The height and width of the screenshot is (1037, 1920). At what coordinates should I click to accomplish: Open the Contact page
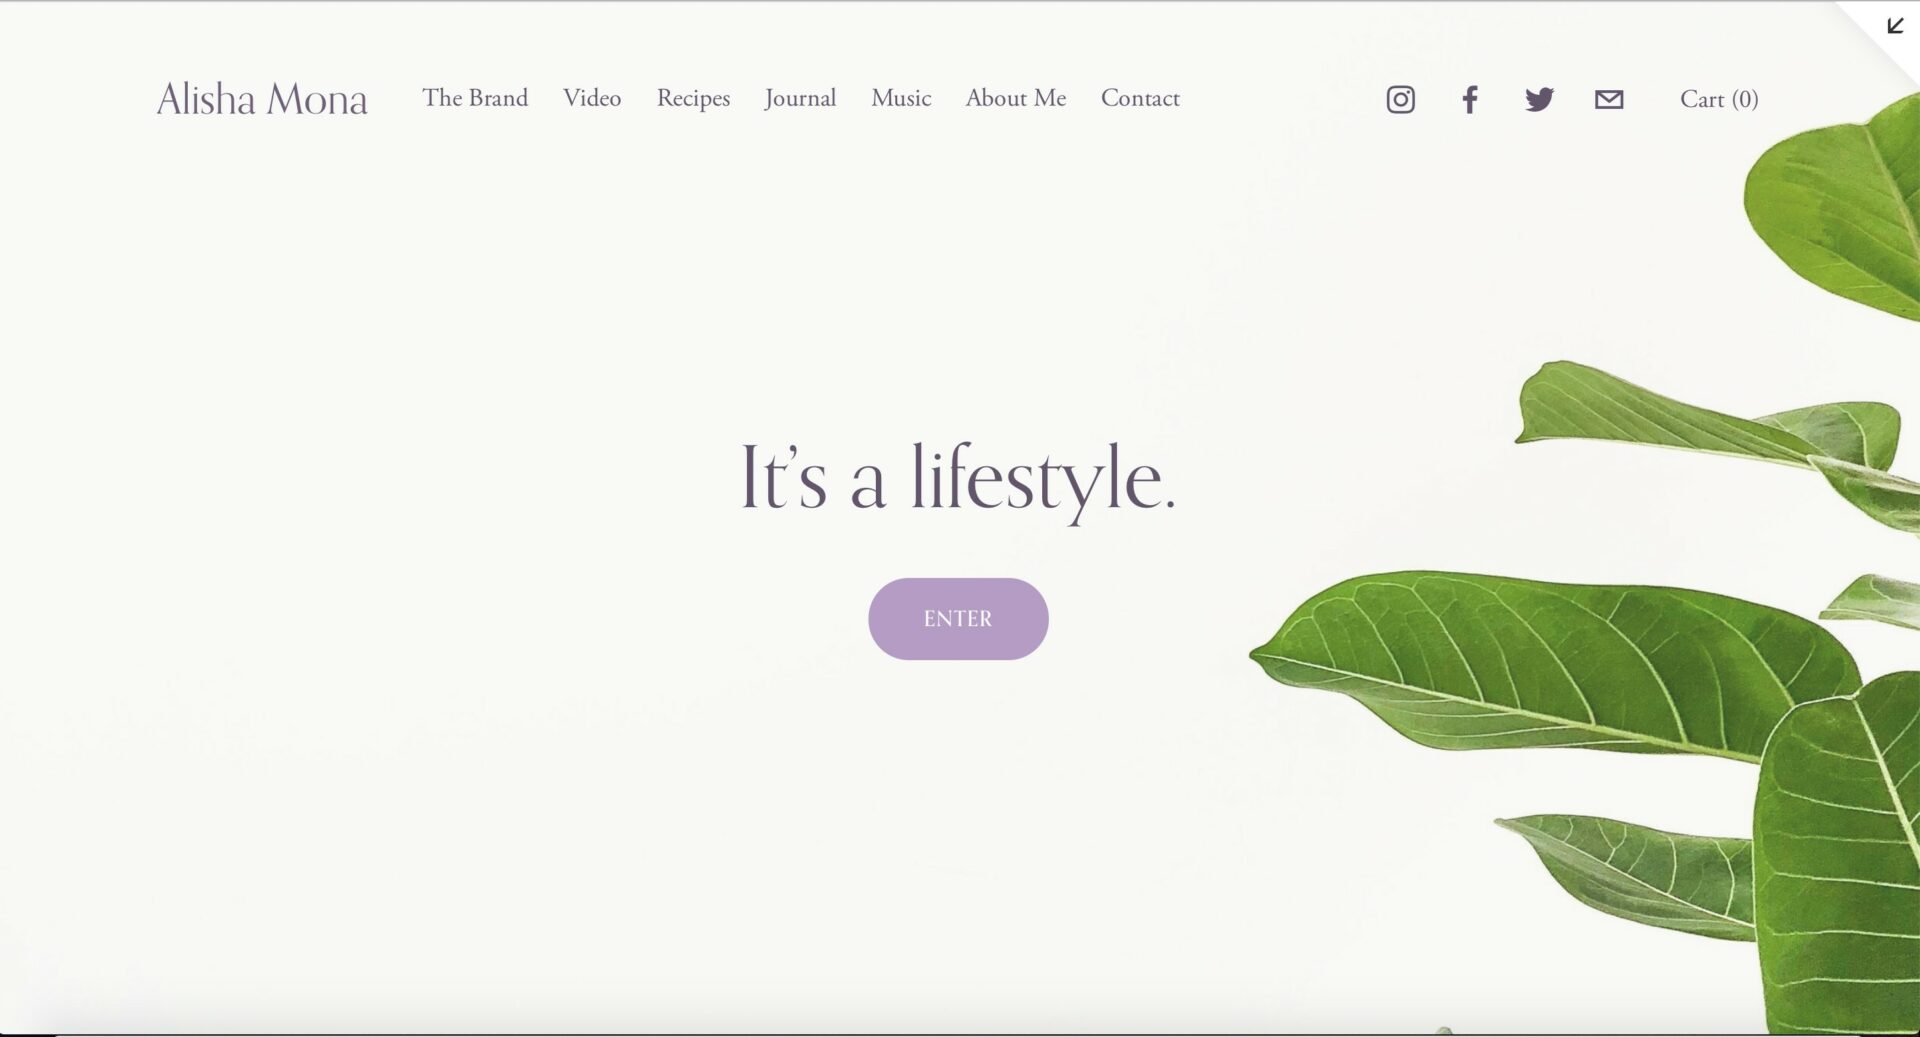[x=1140, y=98]
